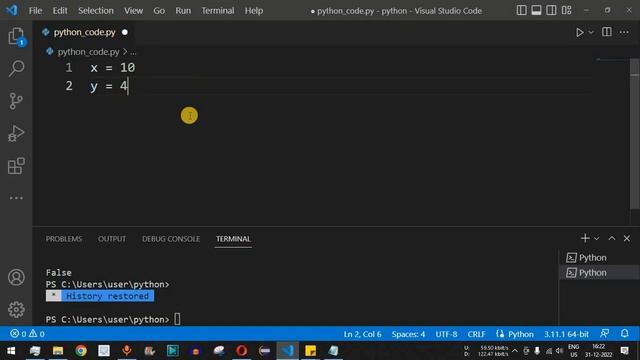
Task: Click the terminal command prompt input
Action: pos(177,319)
